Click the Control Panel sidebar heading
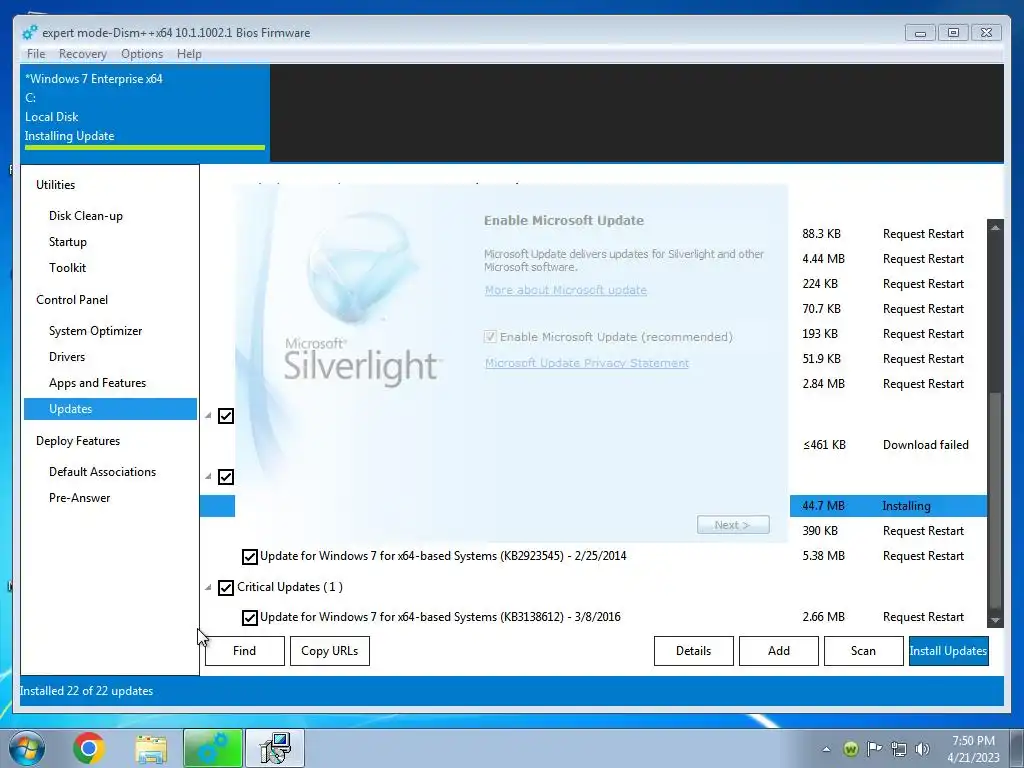The image size is (1024, 768). [72, 300]
